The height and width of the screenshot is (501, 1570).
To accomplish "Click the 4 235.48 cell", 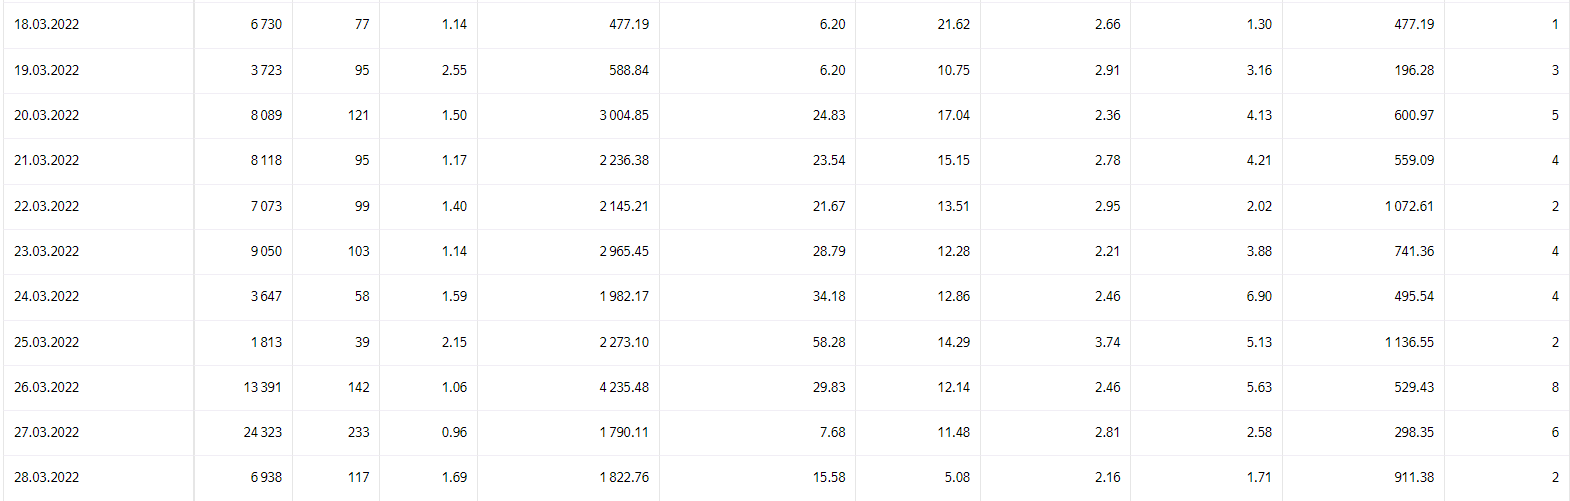I will (624, 387).
